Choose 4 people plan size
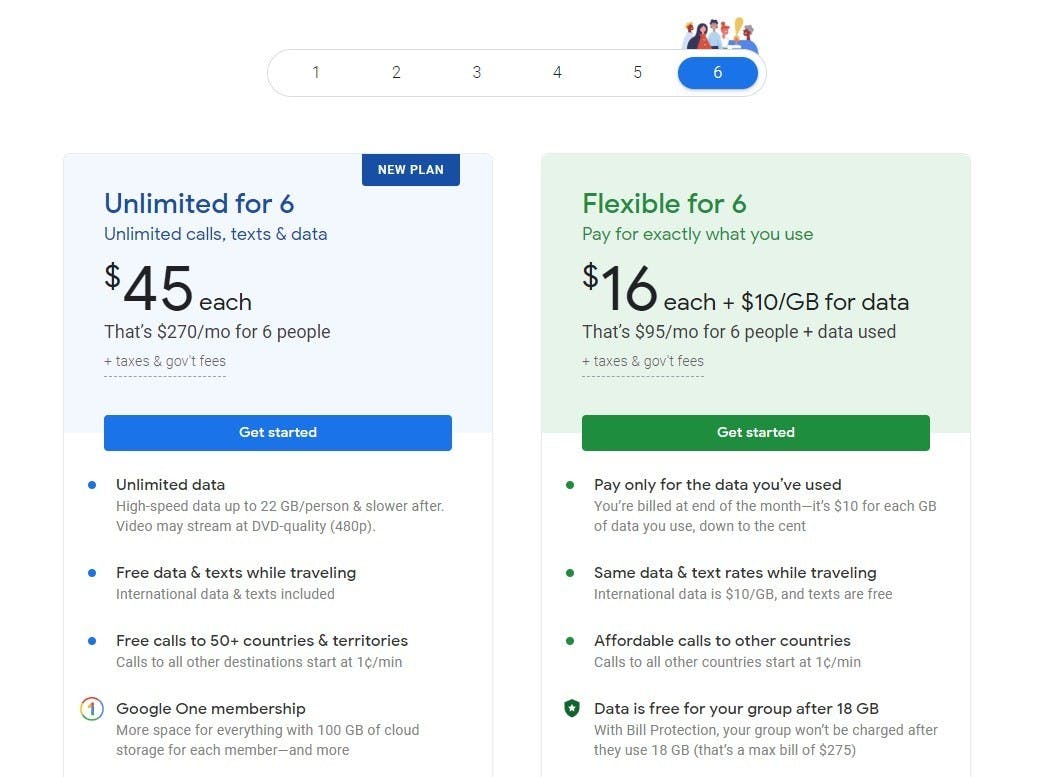 [x=557, y=72]
